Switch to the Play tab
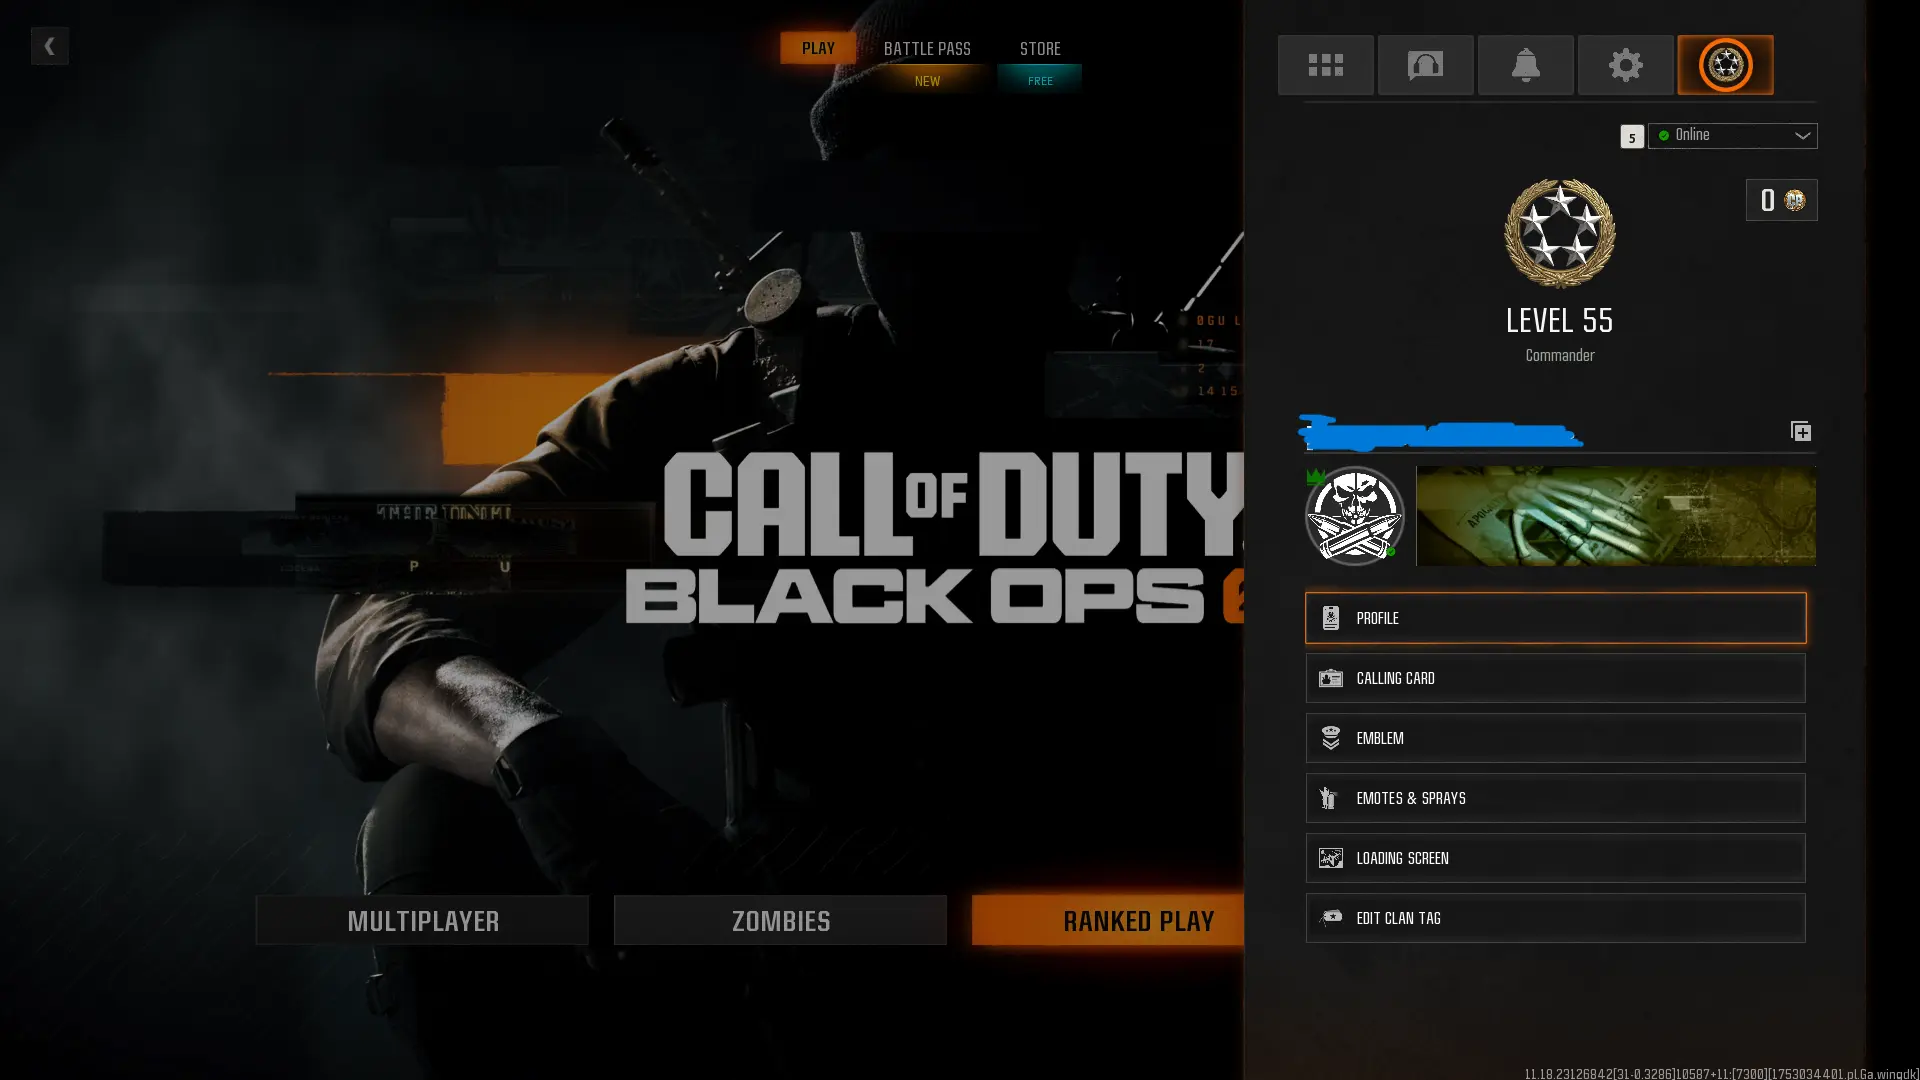 pyautogui.click(x=817, y=48)
